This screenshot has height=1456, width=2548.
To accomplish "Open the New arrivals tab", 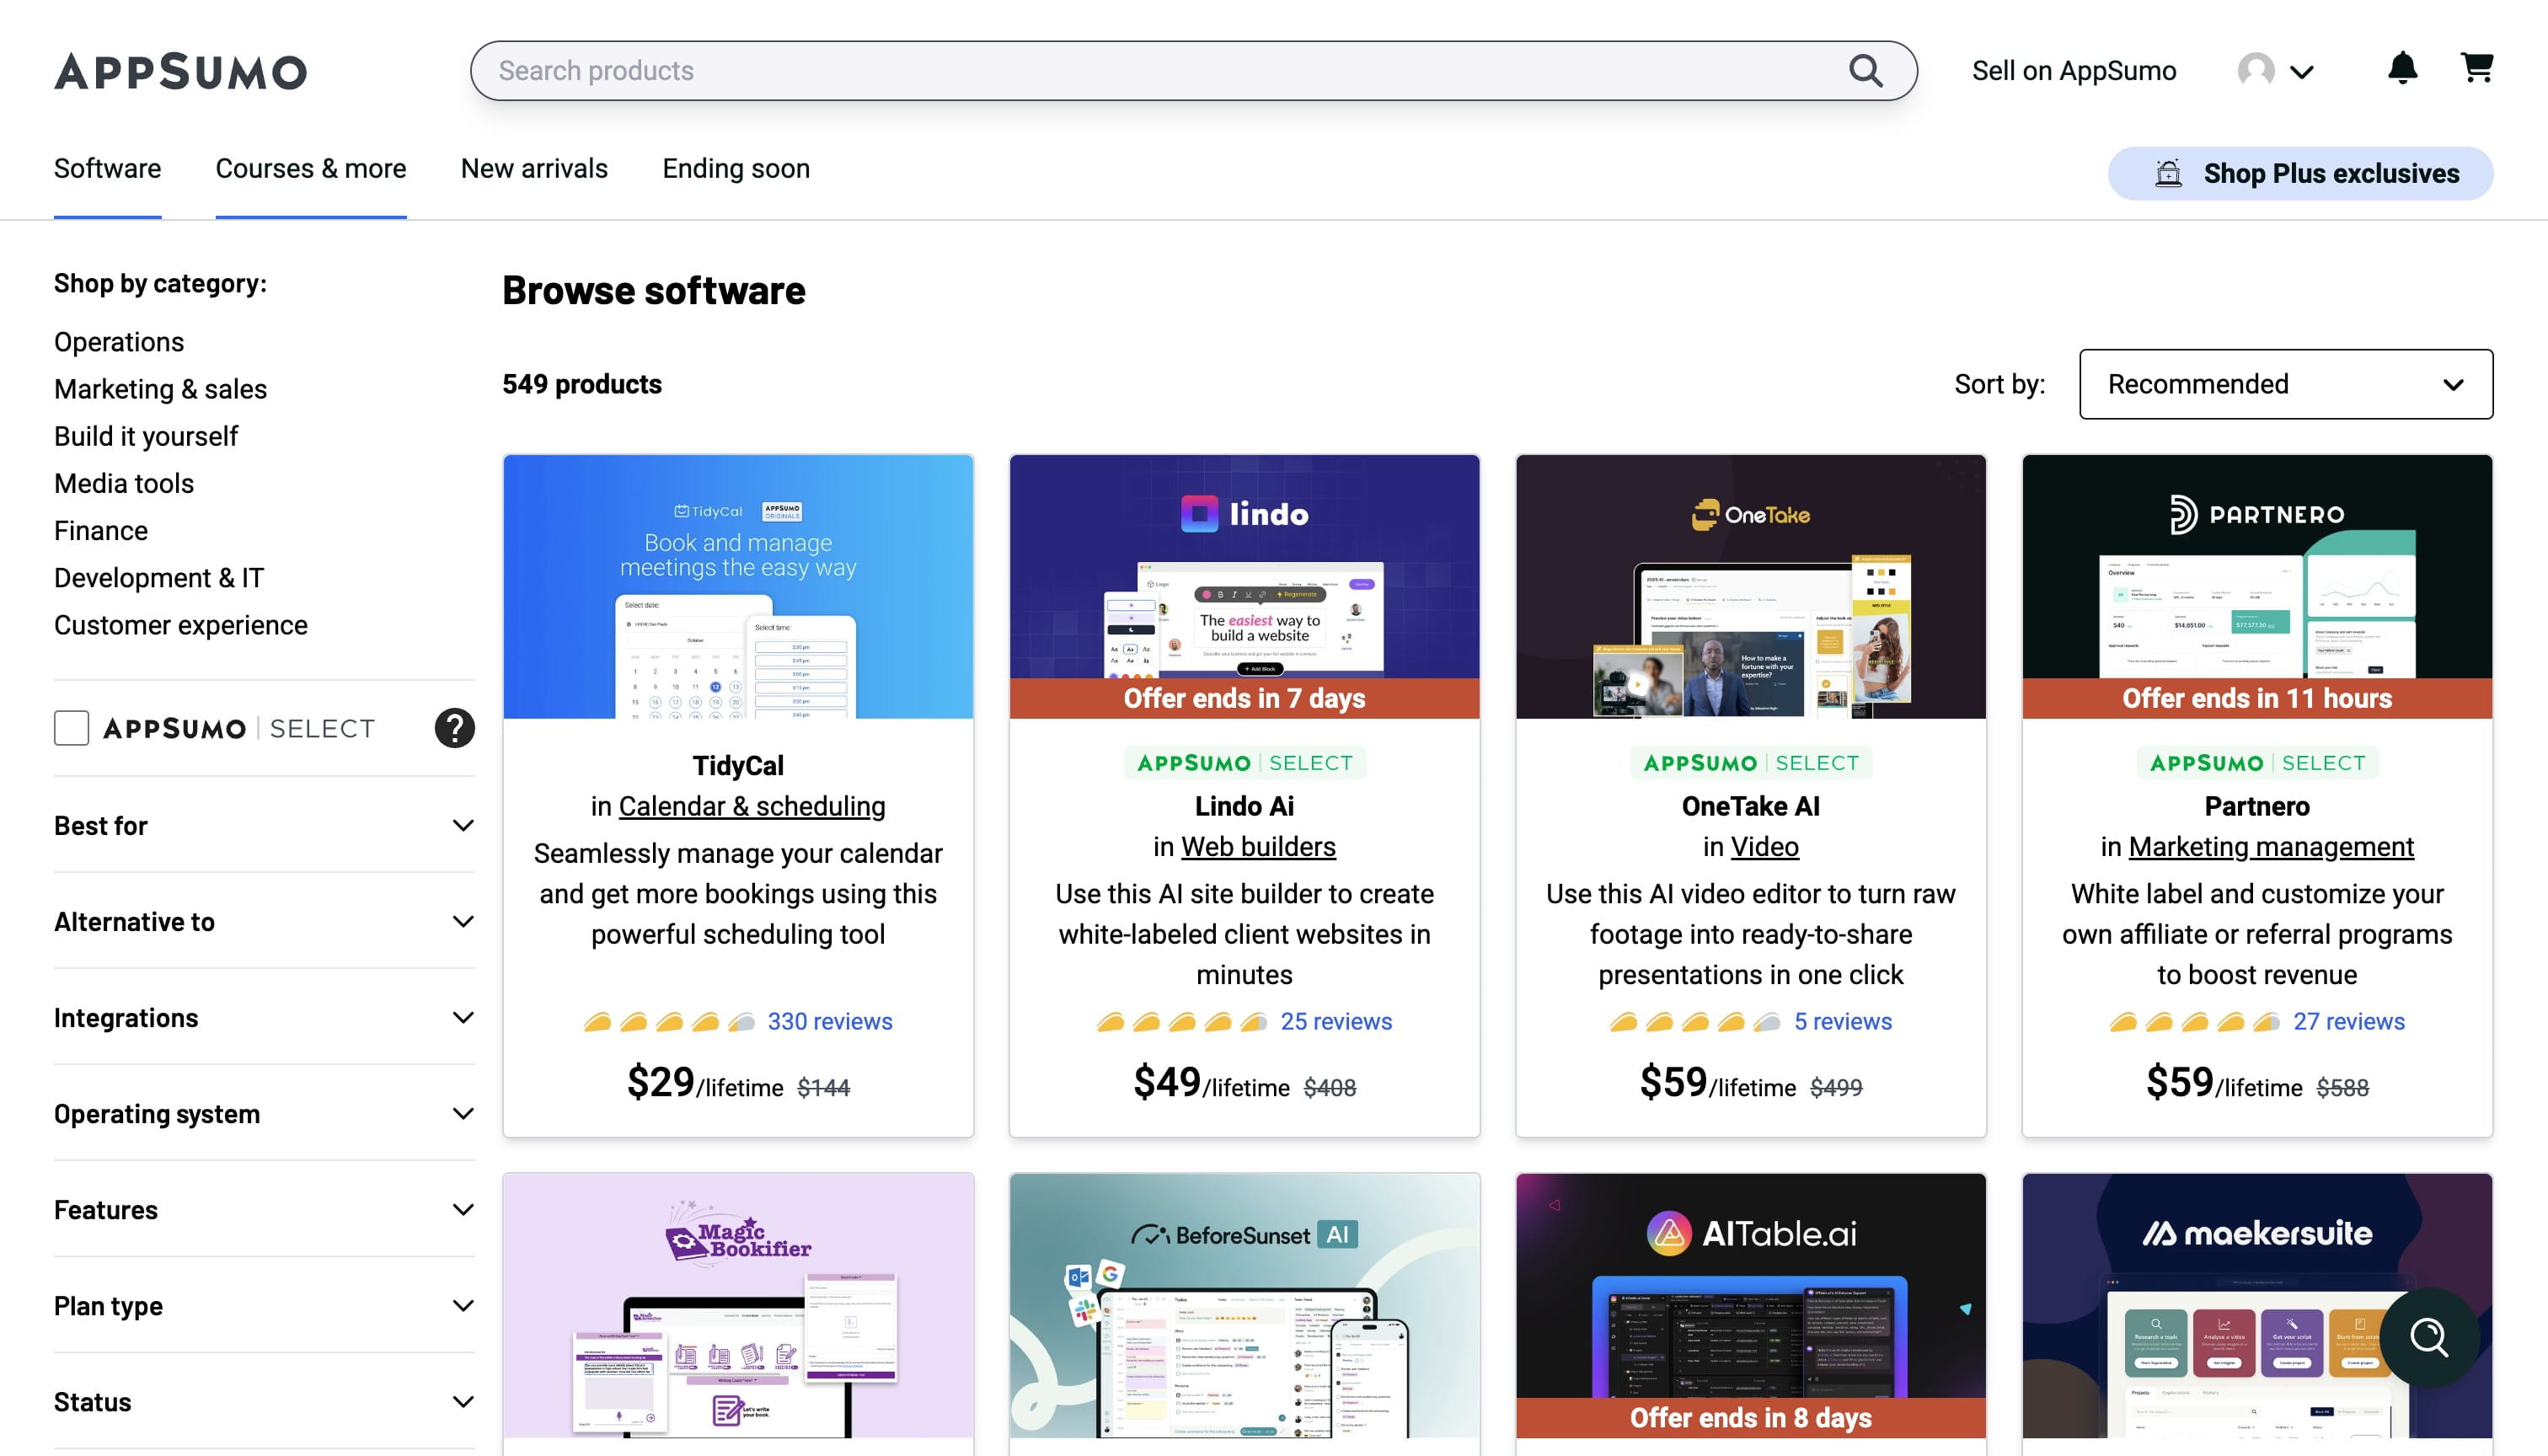I will [x=534, y=168].
